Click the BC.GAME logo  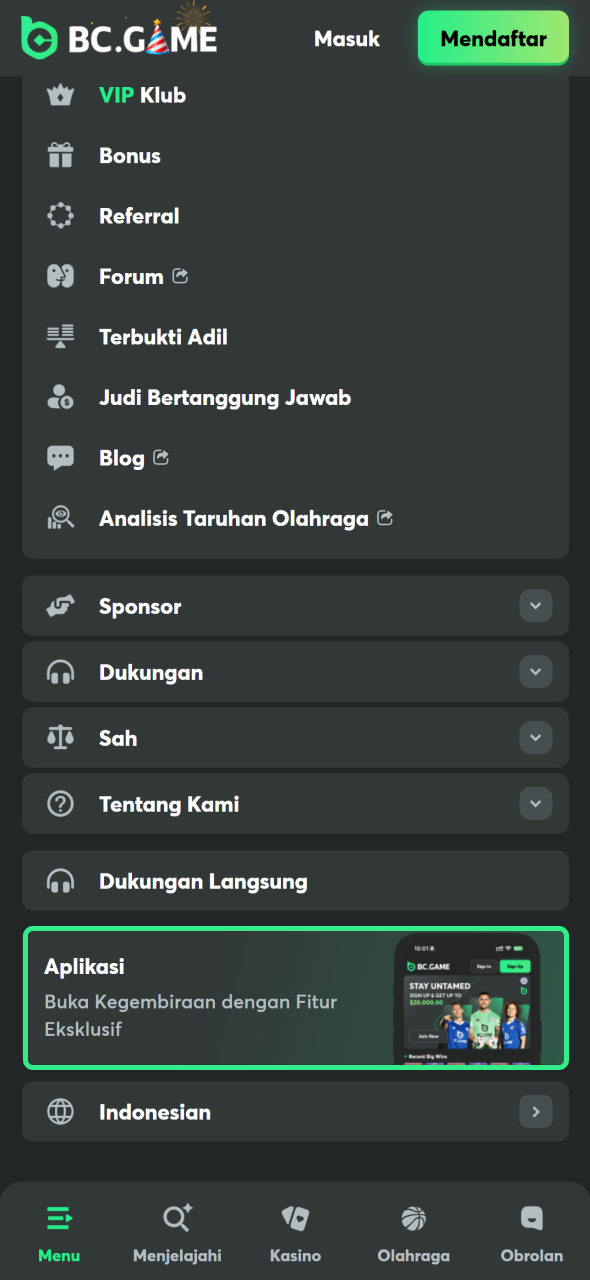tap(118, 38)
